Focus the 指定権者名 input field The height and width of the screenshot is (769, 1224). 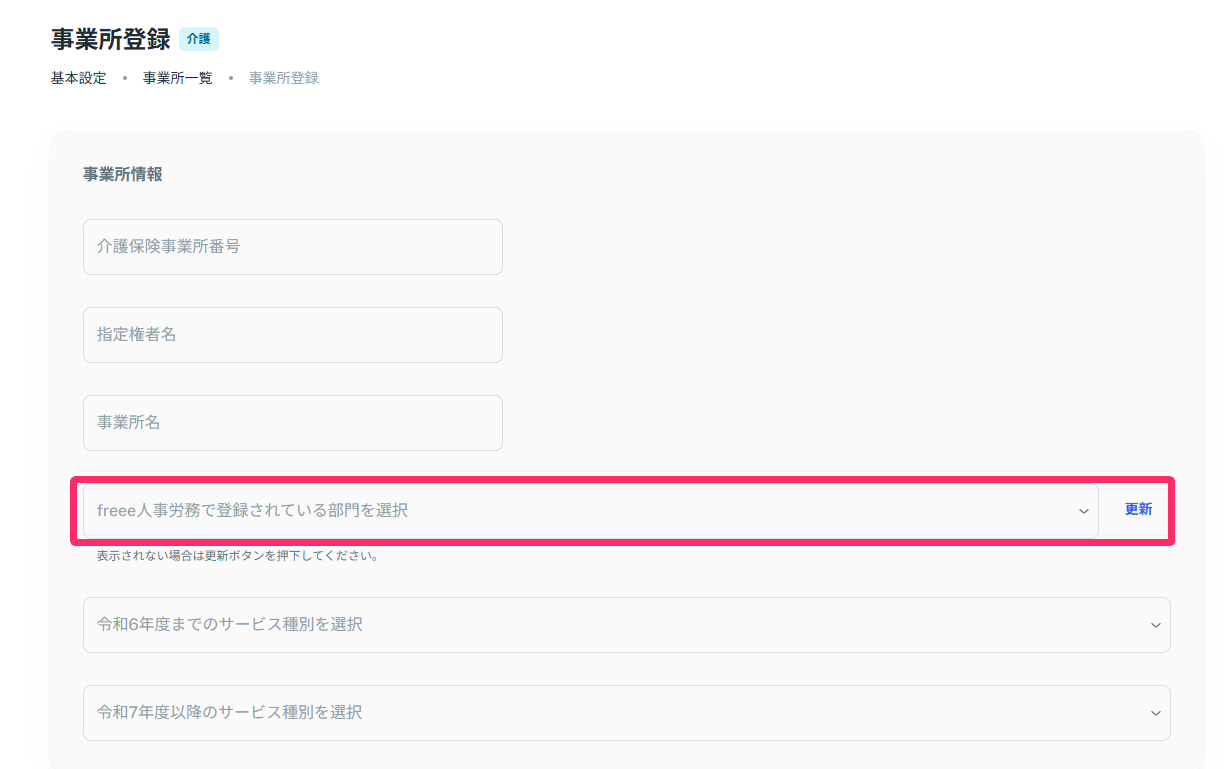tap(293, 335)
